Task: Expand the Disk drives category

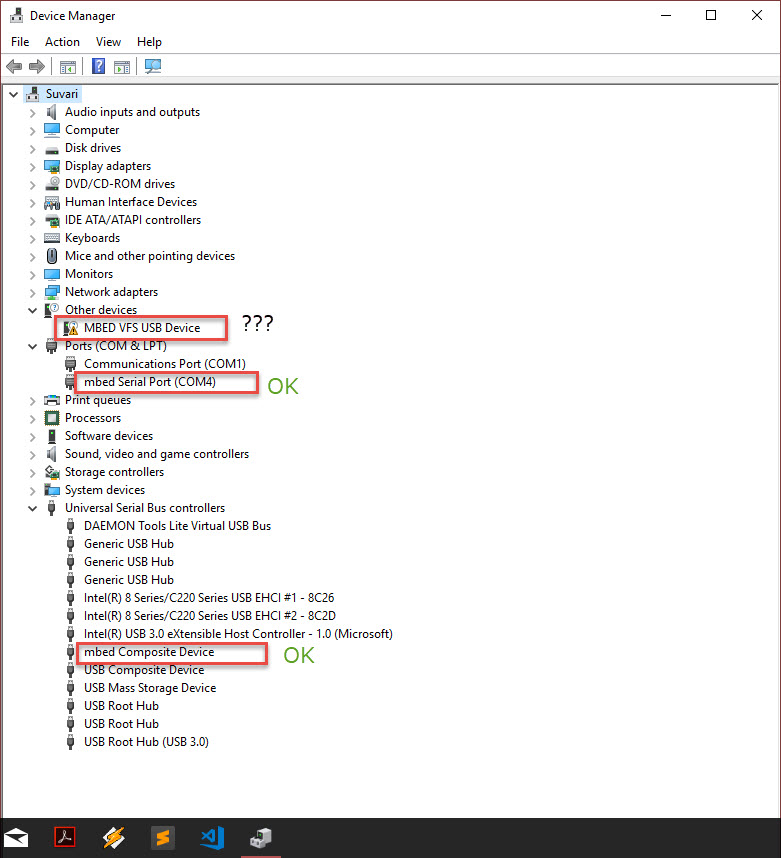Action: 32,148
